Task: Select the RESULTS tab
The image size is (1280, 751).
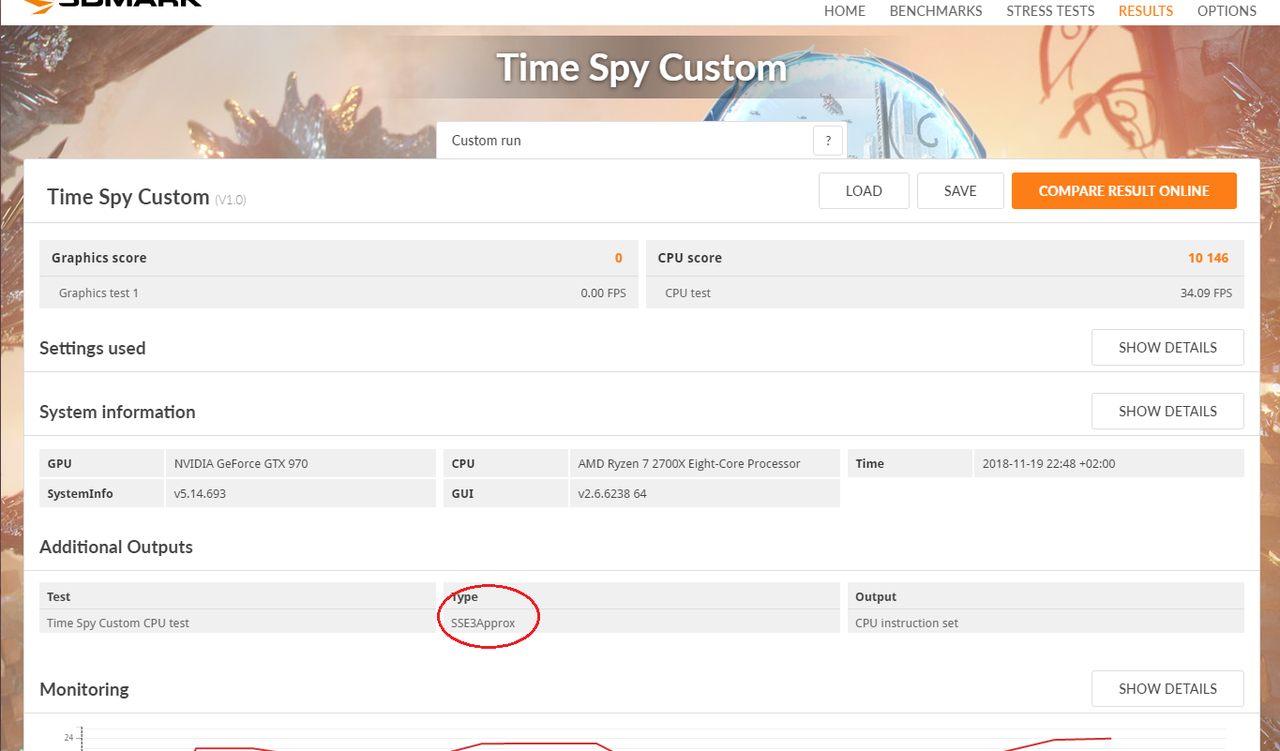Action: coord(1146,11)
